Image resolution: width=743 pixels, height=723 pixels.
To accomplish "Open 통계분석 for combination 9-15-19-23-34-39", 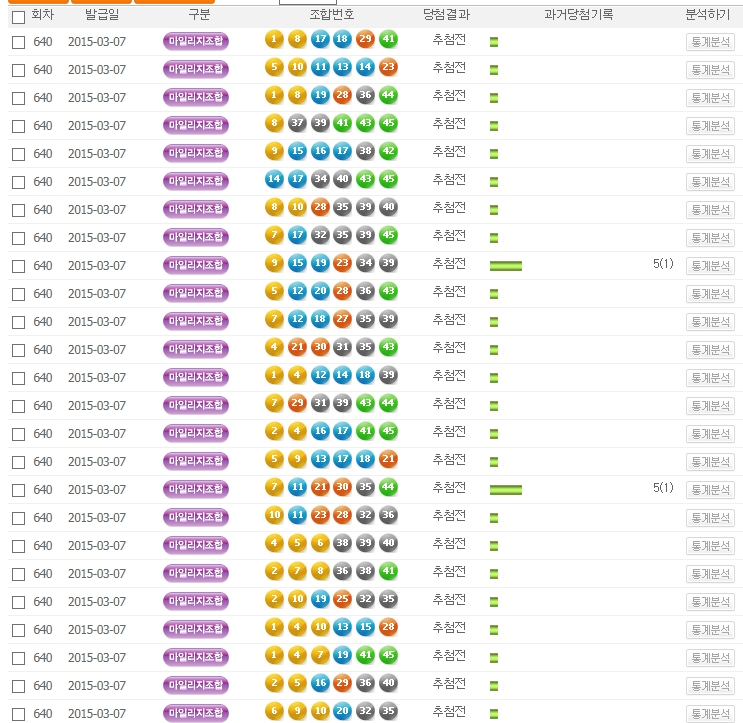I will (710, 266).
